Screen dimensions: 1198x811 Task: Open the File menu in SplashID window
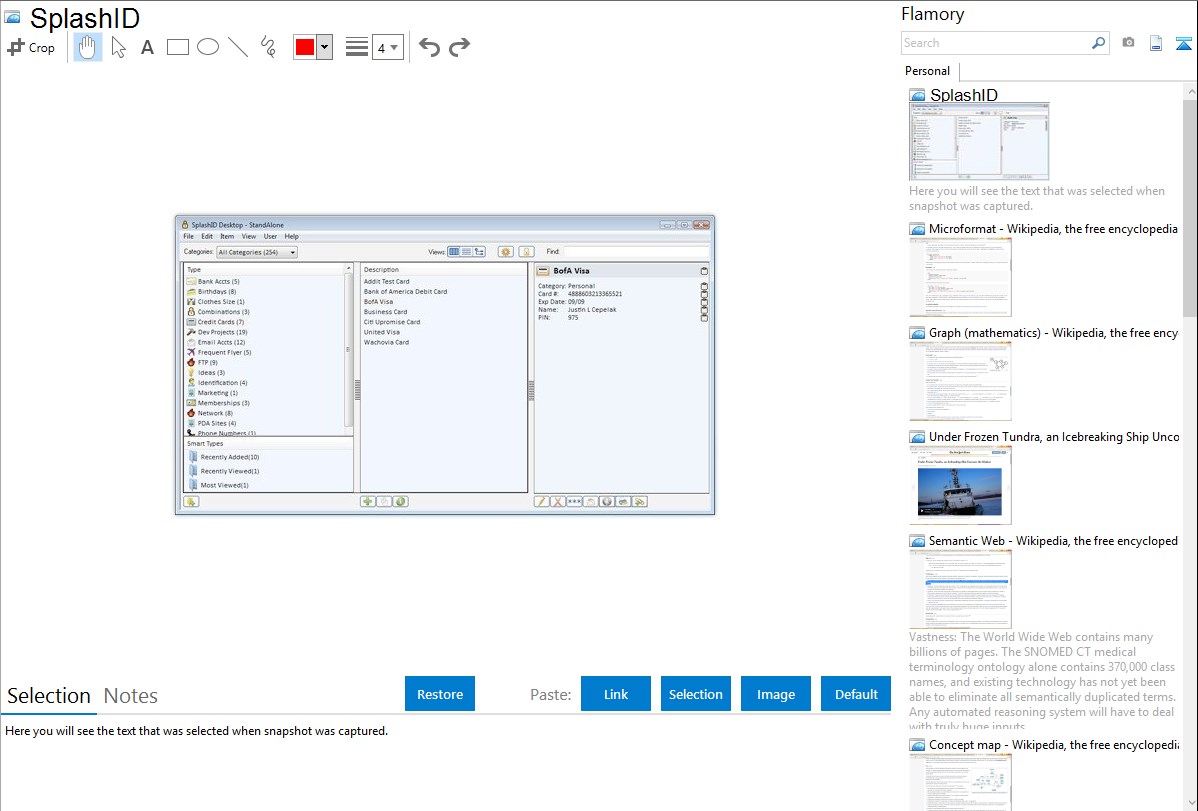pyautogui.click(x=188, y=236)
